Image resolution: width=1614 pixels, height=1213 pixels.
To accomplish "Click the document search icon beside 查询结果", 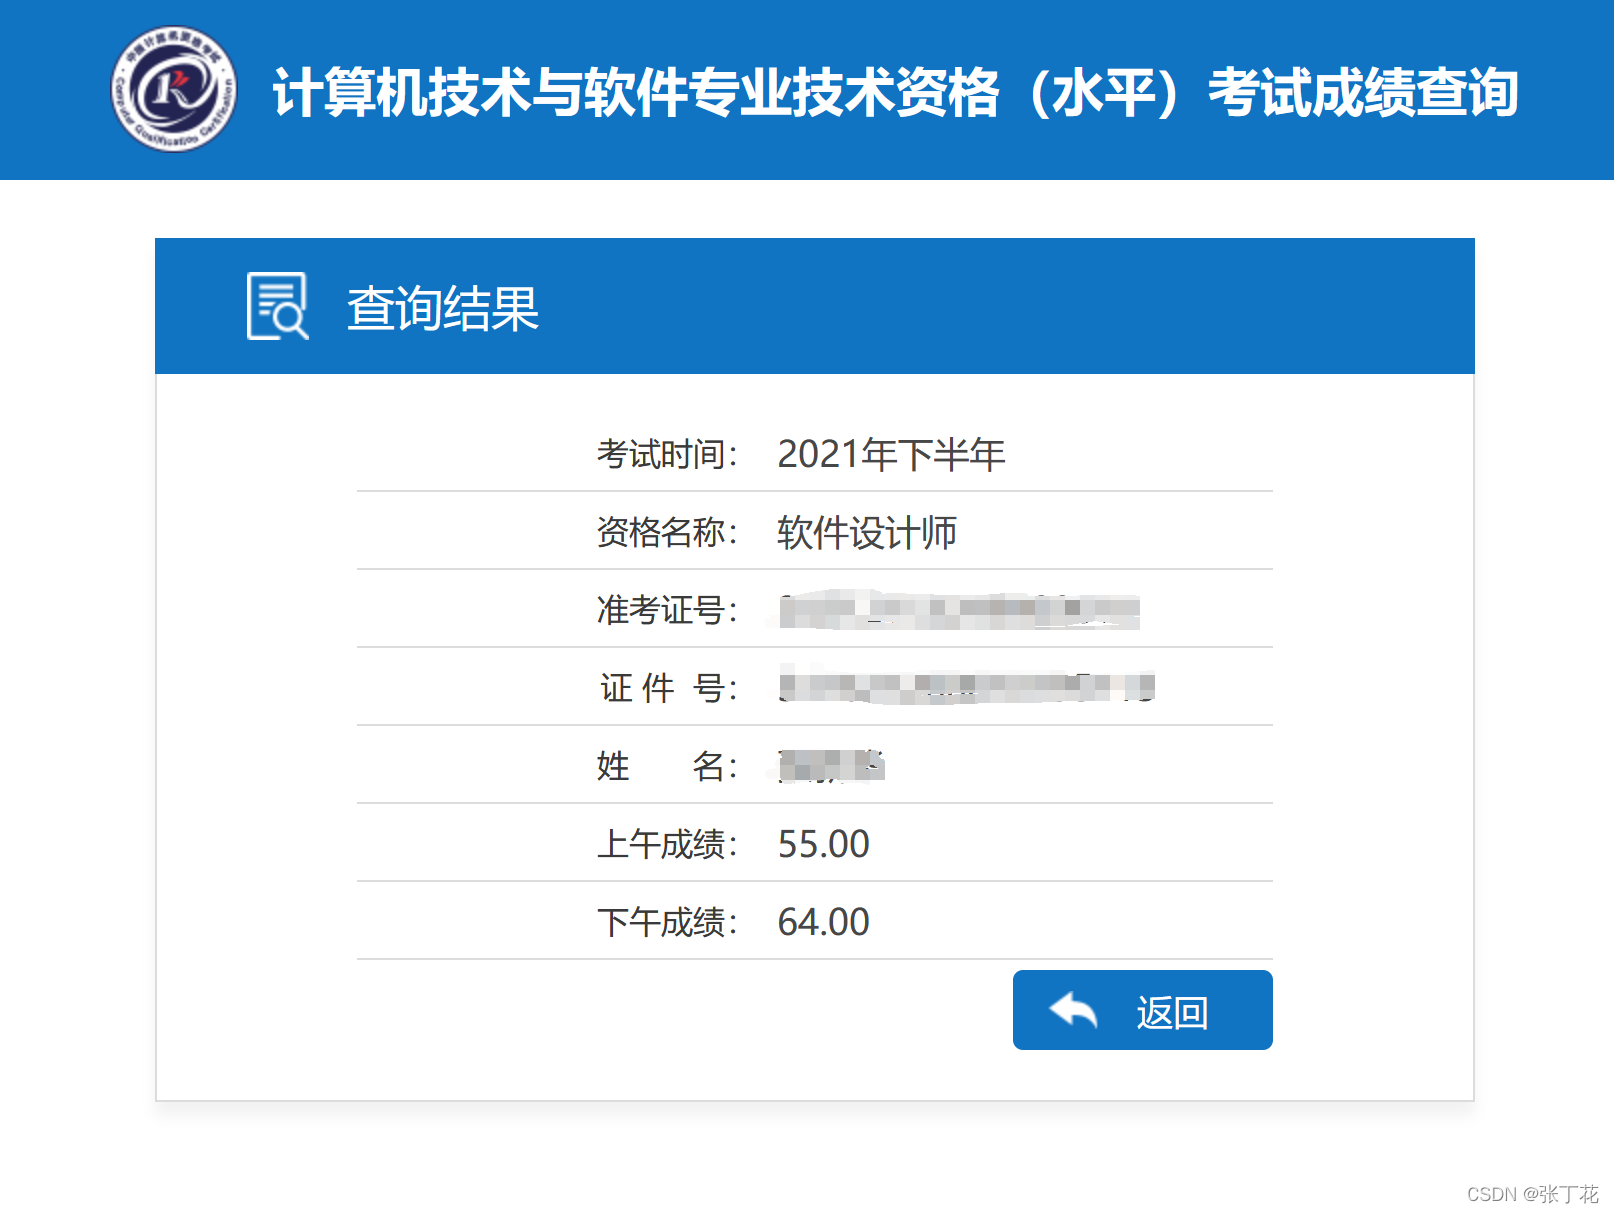I will 277,305.
